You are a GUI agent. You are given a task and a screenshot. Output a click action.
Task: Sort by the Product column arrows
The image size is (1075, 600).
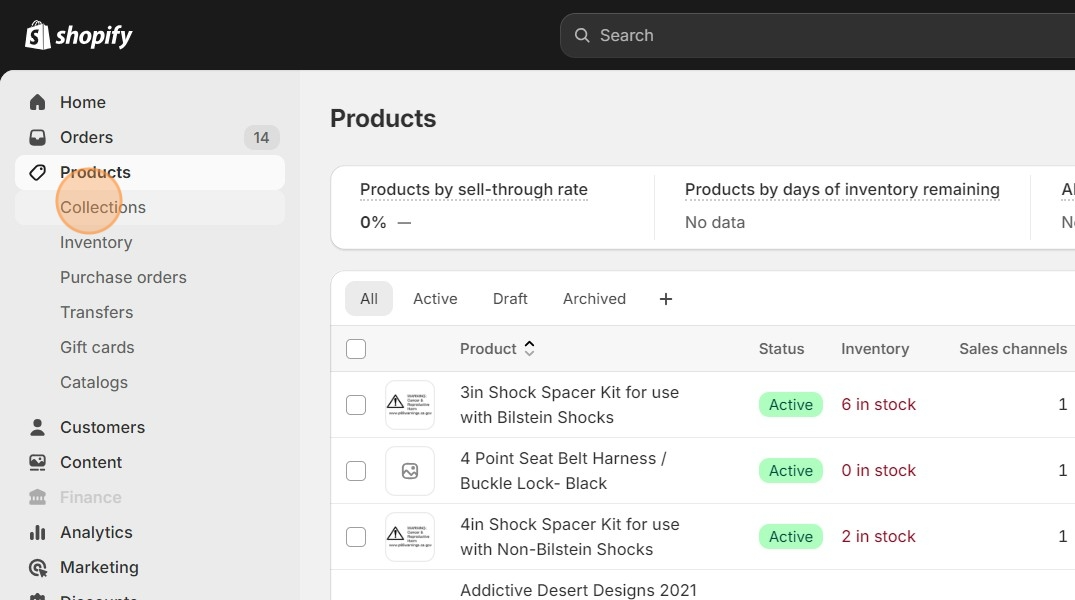pos(530,349)
